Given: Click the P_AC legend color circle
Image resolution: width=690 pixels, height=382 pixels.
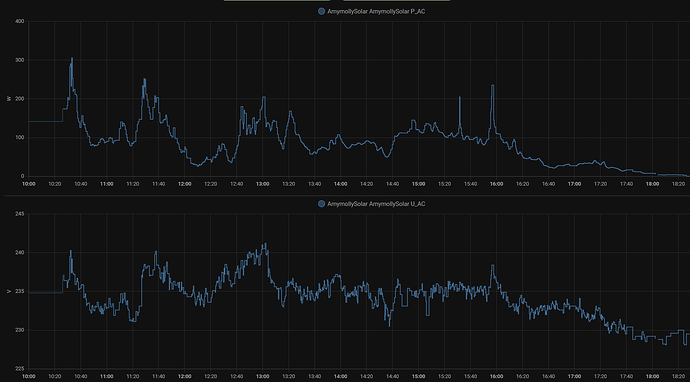Looking at the screenshot, I should point(321,11).
